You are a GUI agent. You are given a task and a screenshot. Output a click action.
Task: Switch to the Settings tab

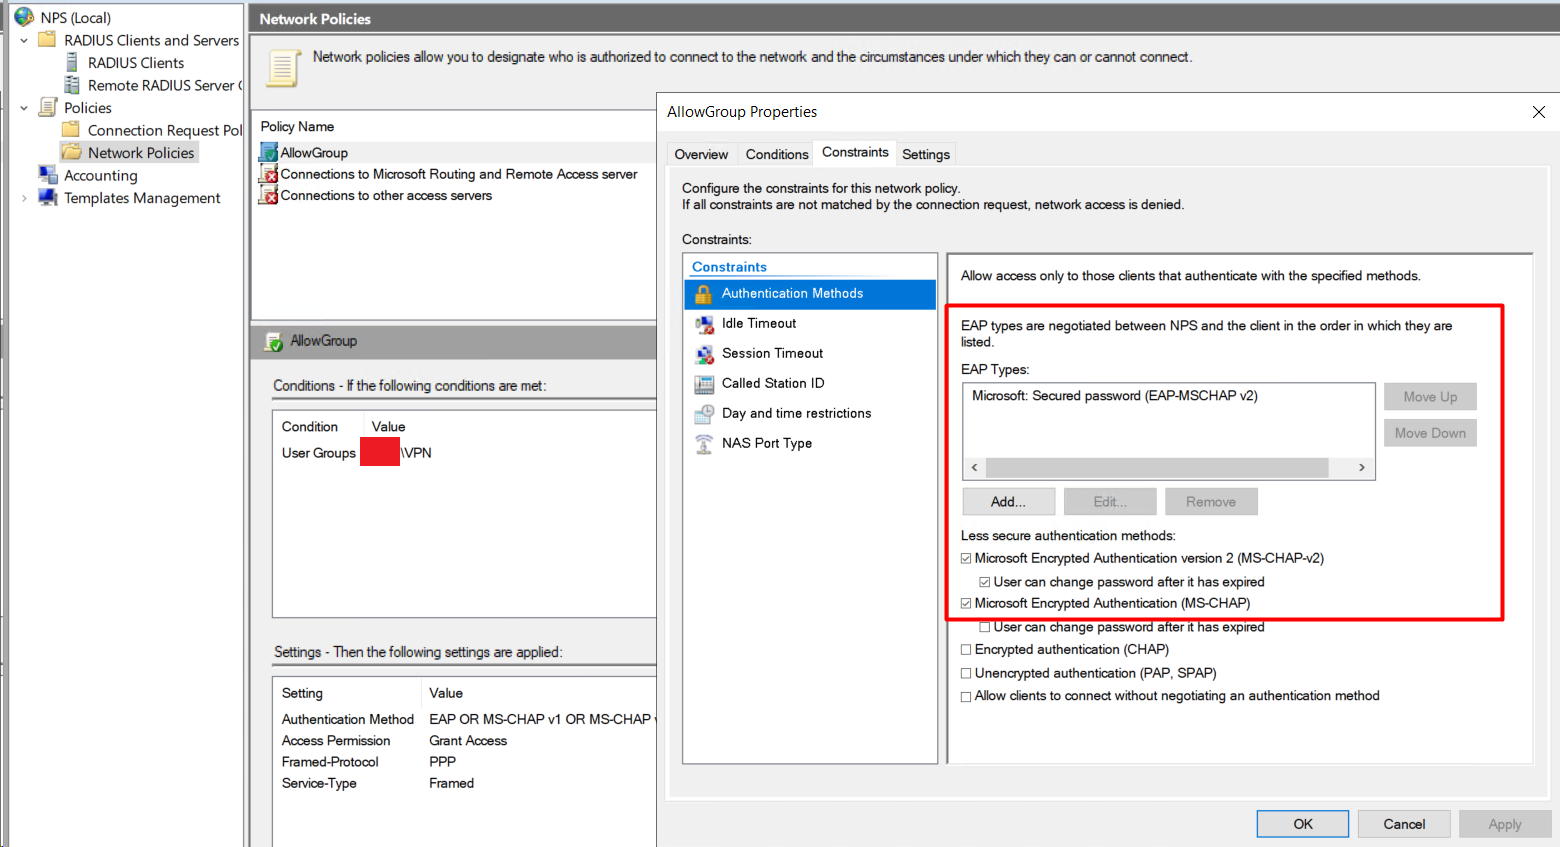pos(925,153)
